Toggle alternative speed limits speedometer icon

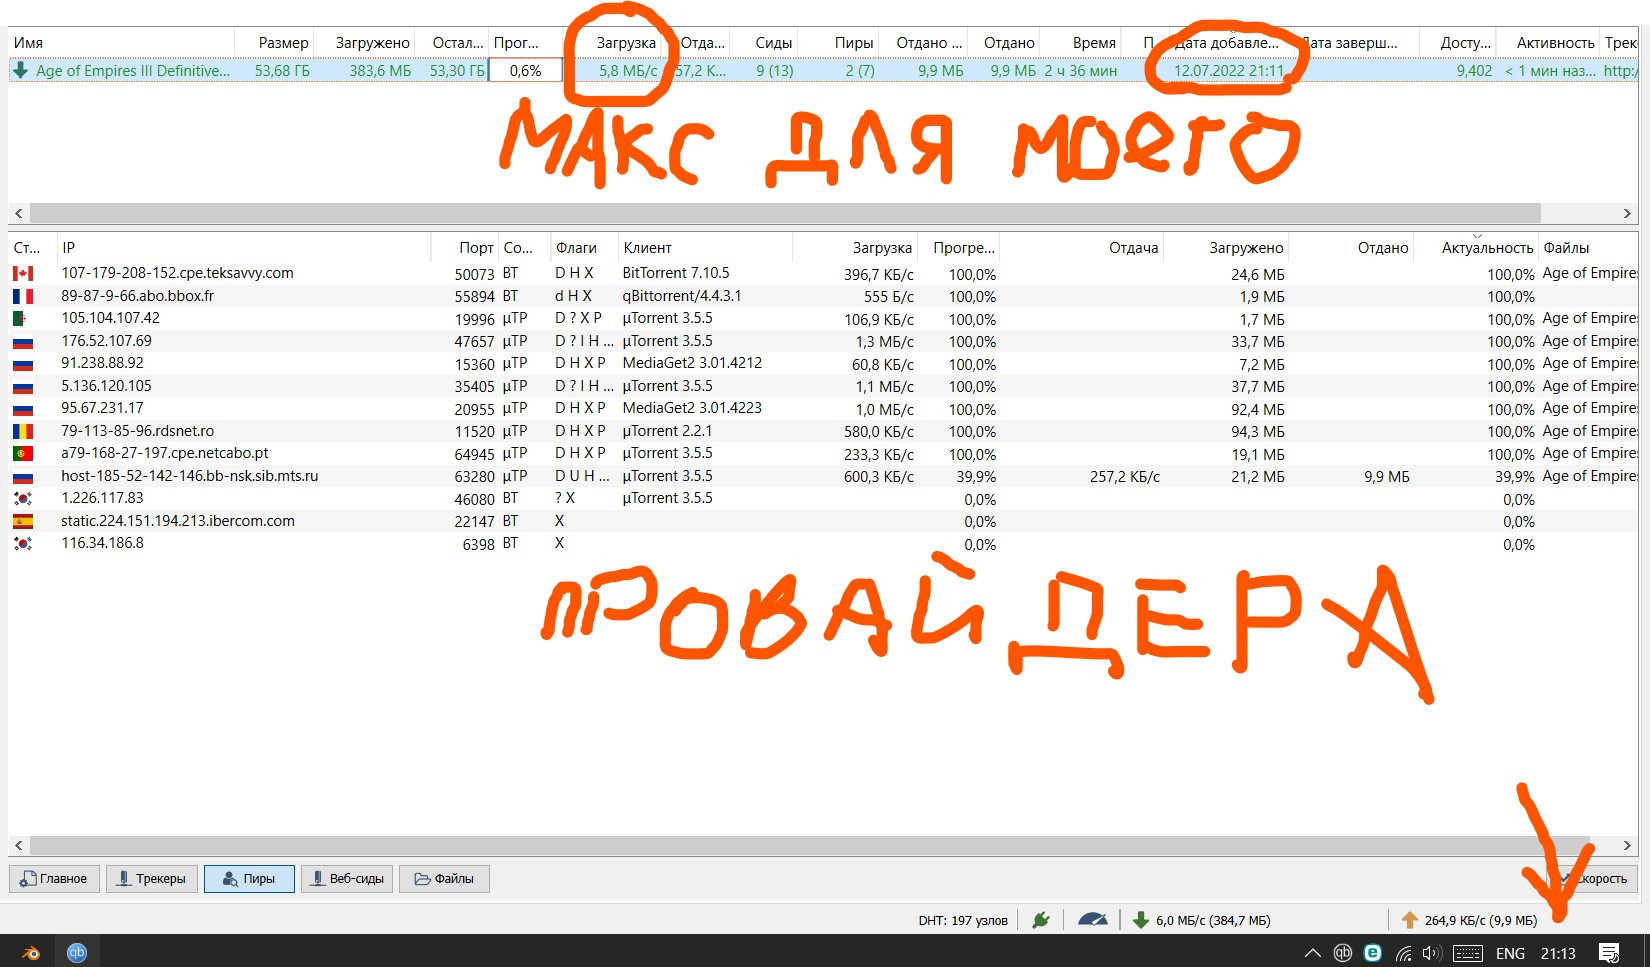[1092, 920]
